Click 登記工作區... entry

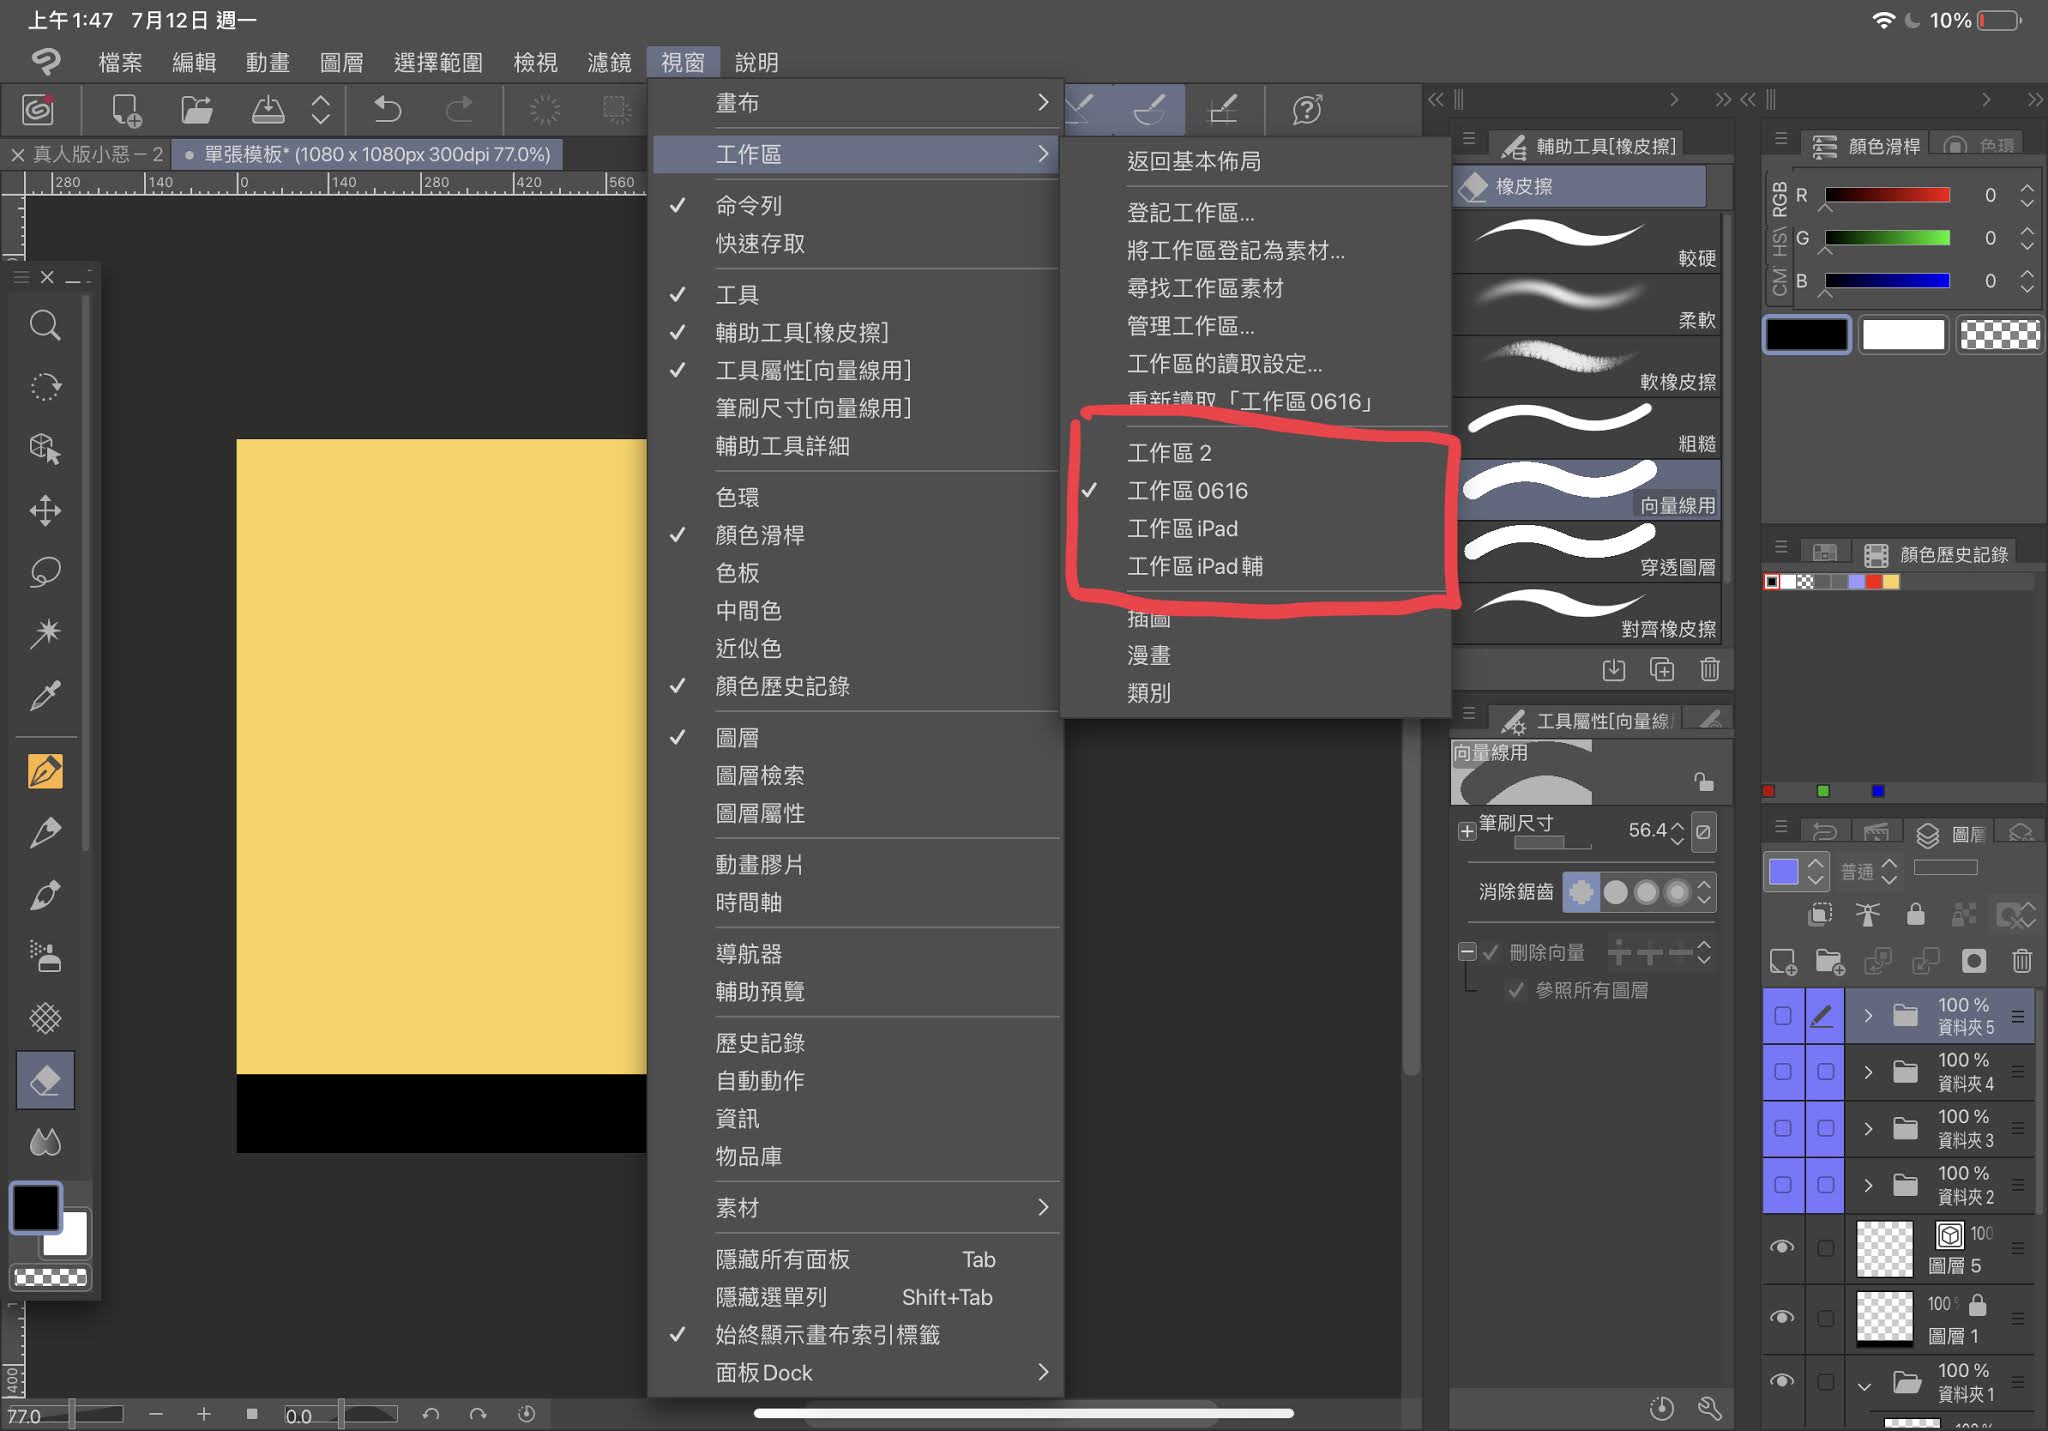(1190, 212)
